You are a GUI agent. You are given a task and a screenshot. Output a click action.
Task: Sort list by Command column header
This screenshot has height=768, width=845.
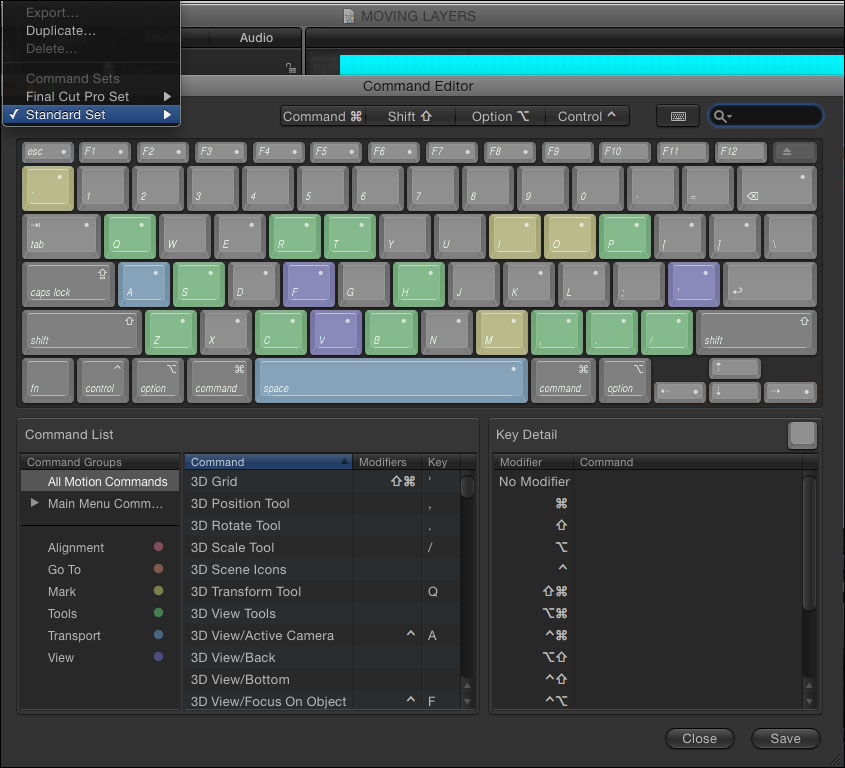coord(267,462)
